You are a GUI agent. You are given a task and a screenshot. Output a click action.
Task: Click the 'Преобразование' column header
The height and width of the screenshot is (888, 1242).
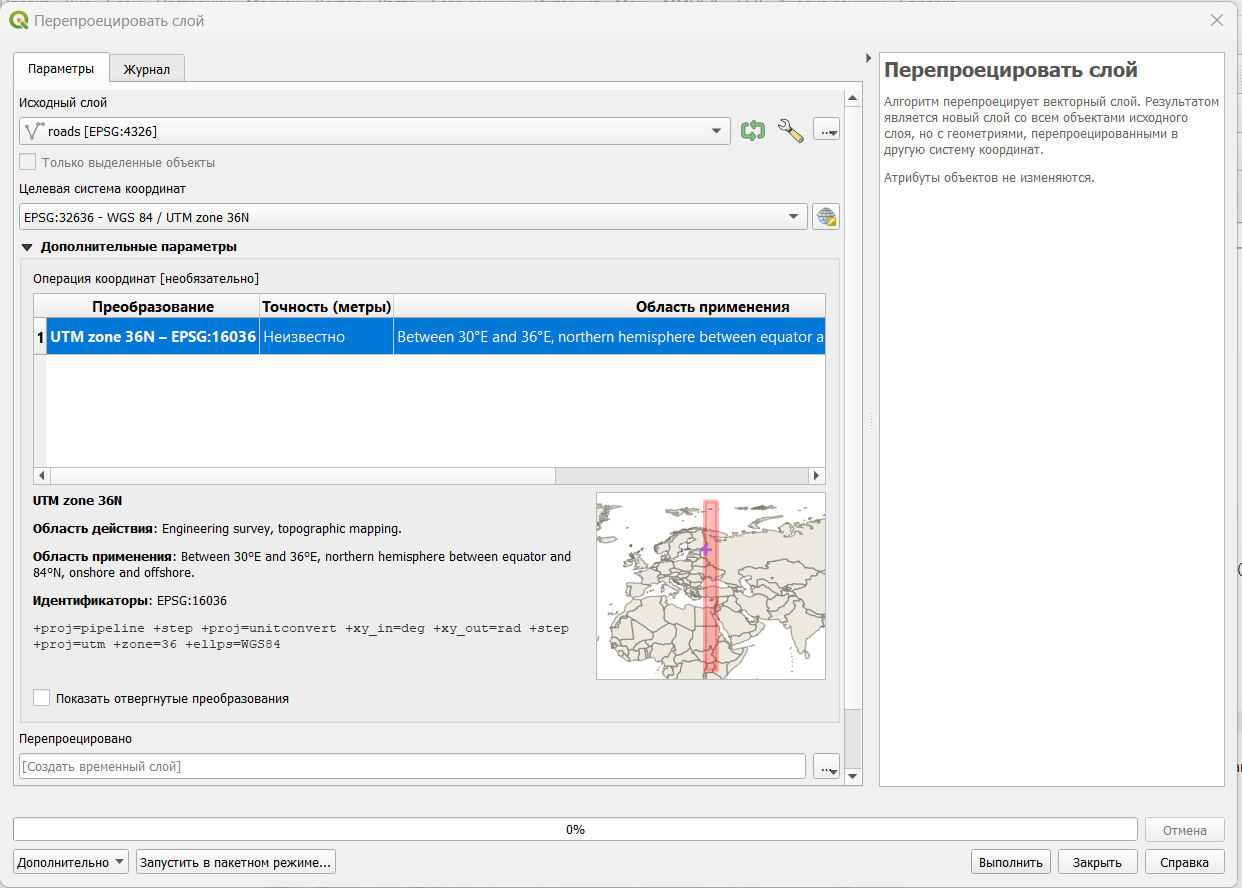pyautogui.click(x=153, y=307)
